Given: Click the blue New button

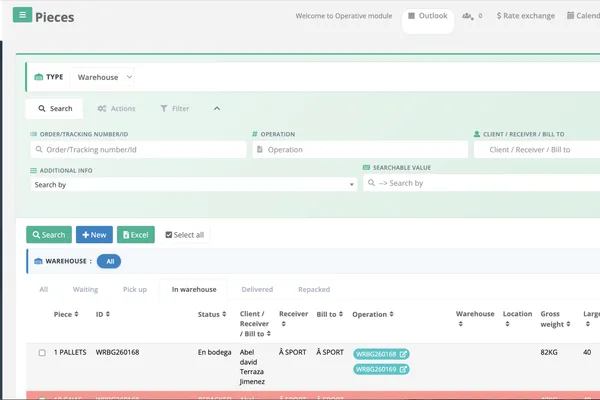Looking at the screenshot, I should 94,235.
